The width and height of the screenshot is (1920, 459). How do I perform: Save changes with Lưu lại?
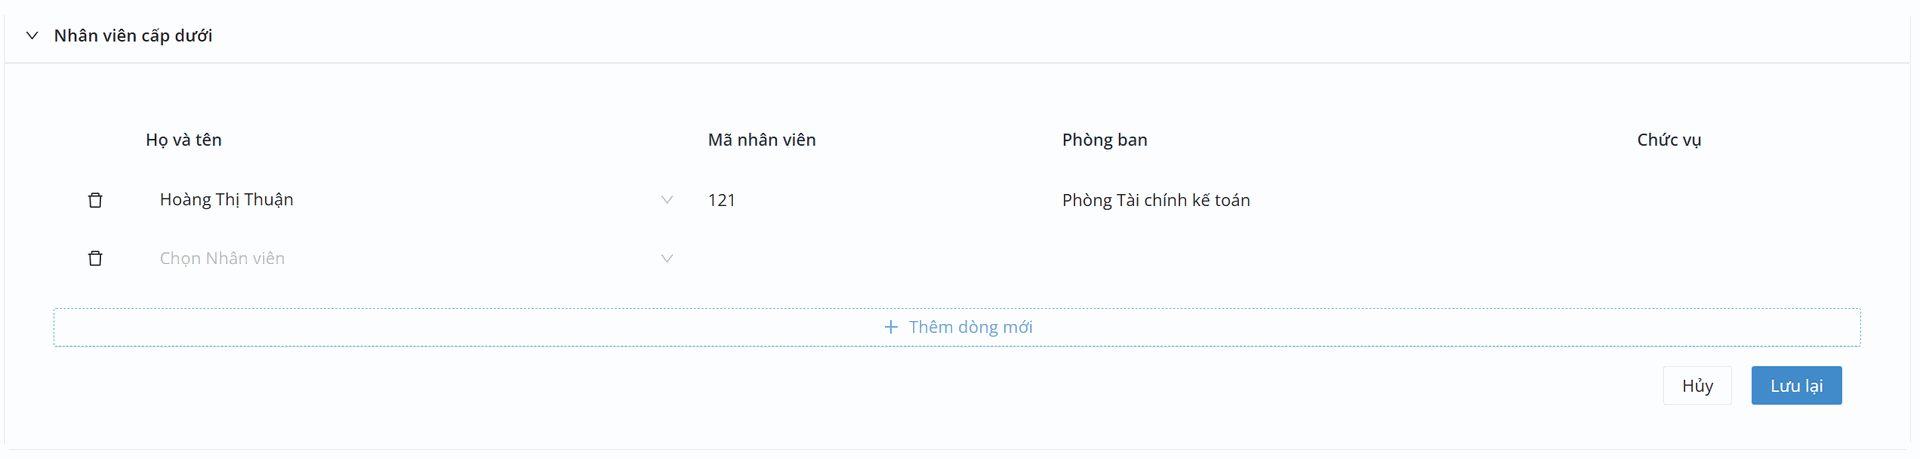(1796, 386)
